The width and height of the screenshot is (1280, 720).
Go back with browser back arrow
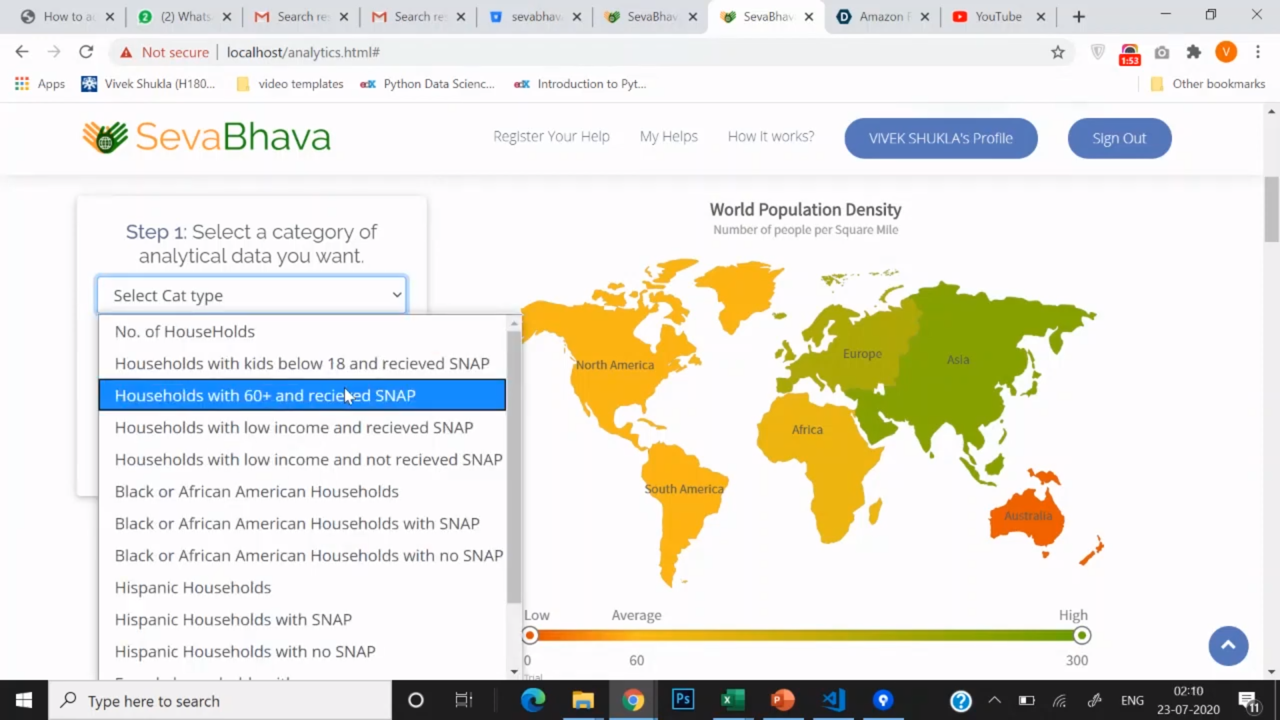coord(22,52)
